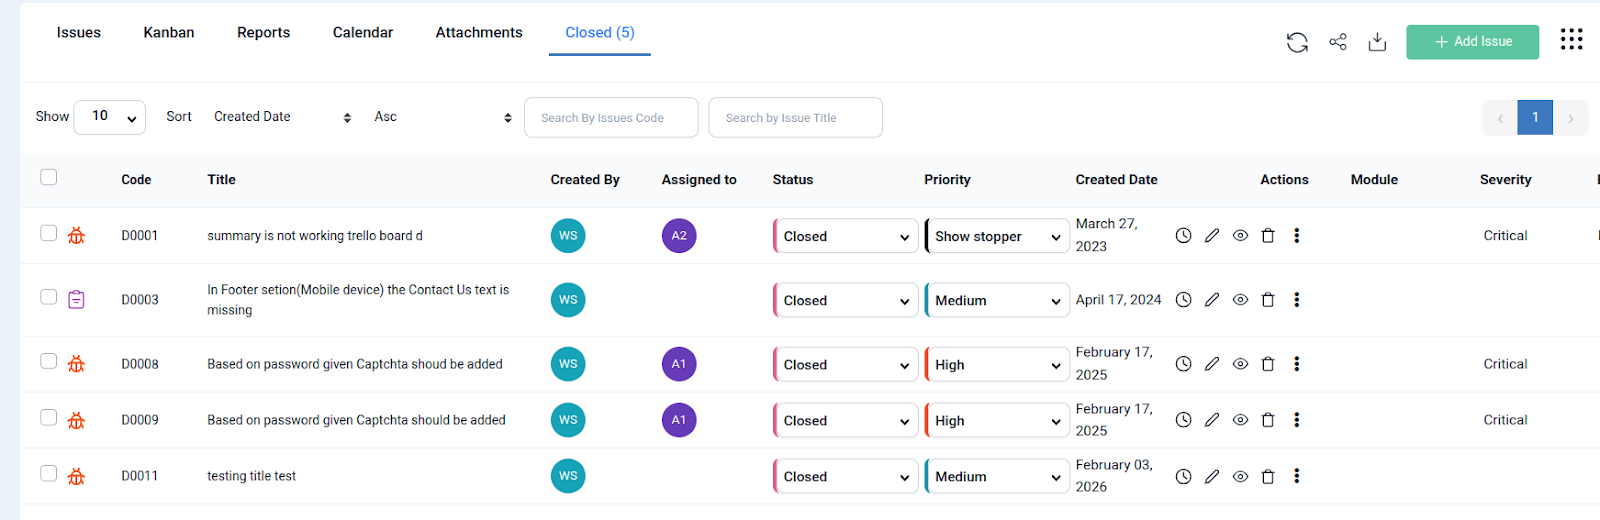
Task: Open time log clock for D0009
Action: [x=1183, y=420]
